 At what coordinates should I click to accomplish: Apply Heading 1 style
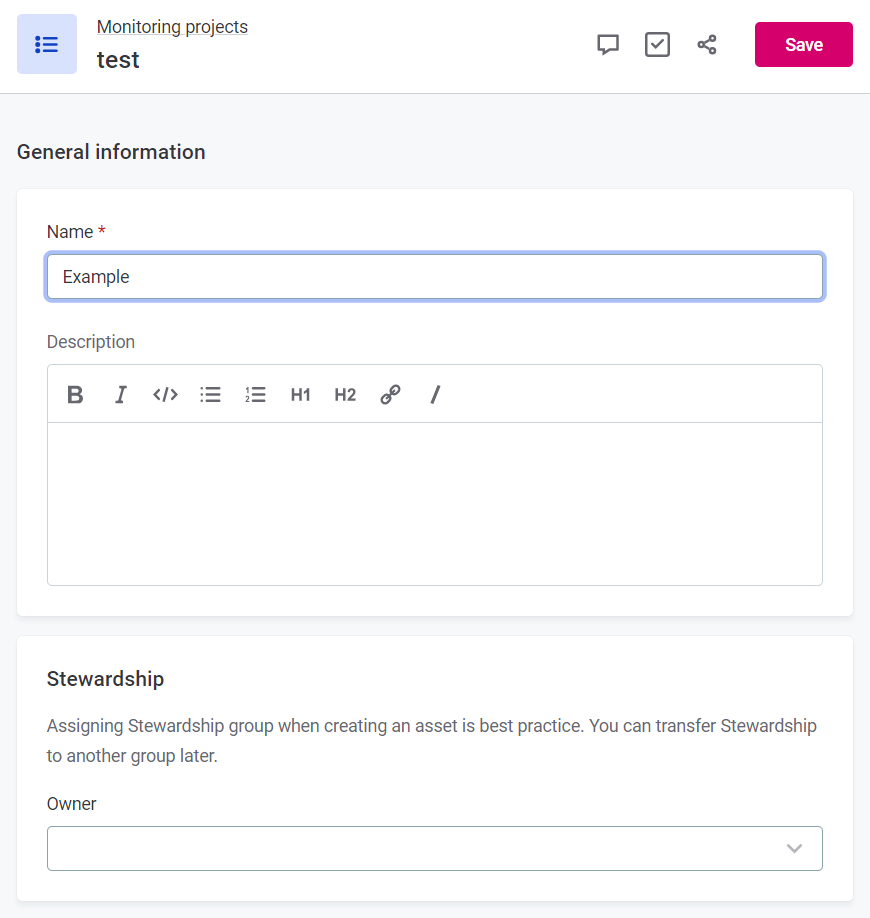point(300,395)
